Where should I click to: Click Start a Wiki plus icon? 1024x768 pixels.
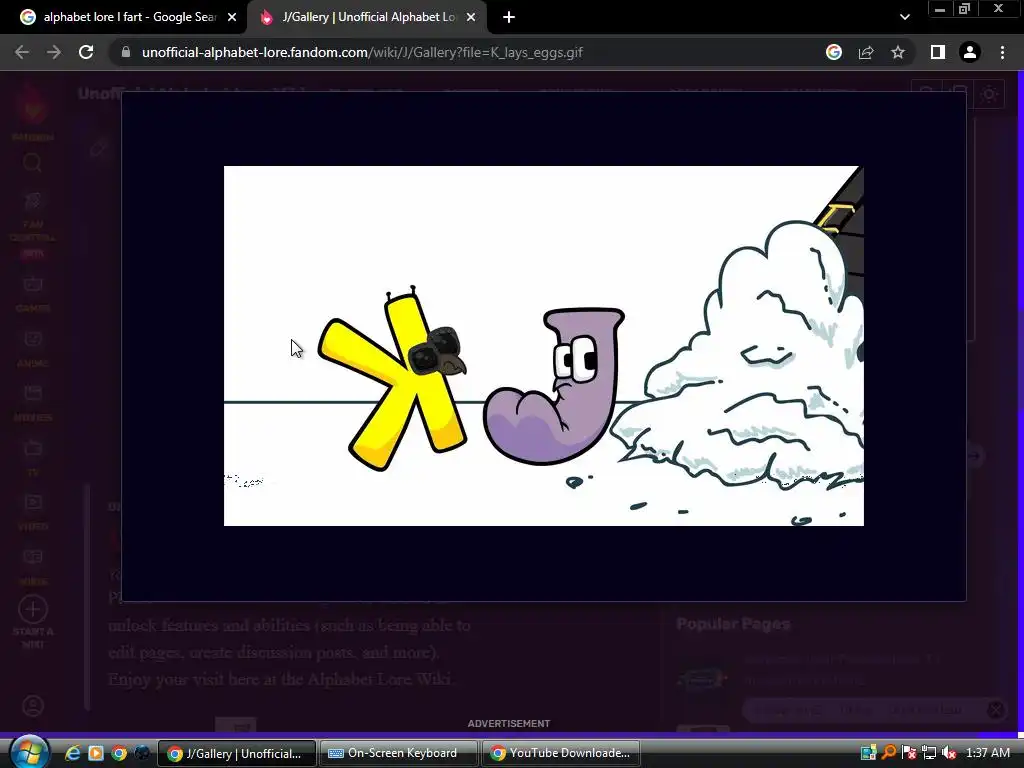tap(33, 609)
